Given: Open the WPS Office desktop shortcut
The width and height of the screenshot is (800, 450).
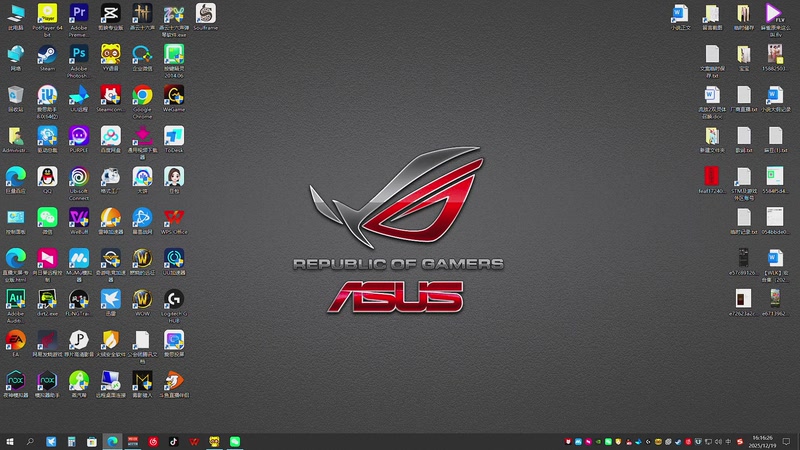Looking at the screenshot, I should click(173, 221).
